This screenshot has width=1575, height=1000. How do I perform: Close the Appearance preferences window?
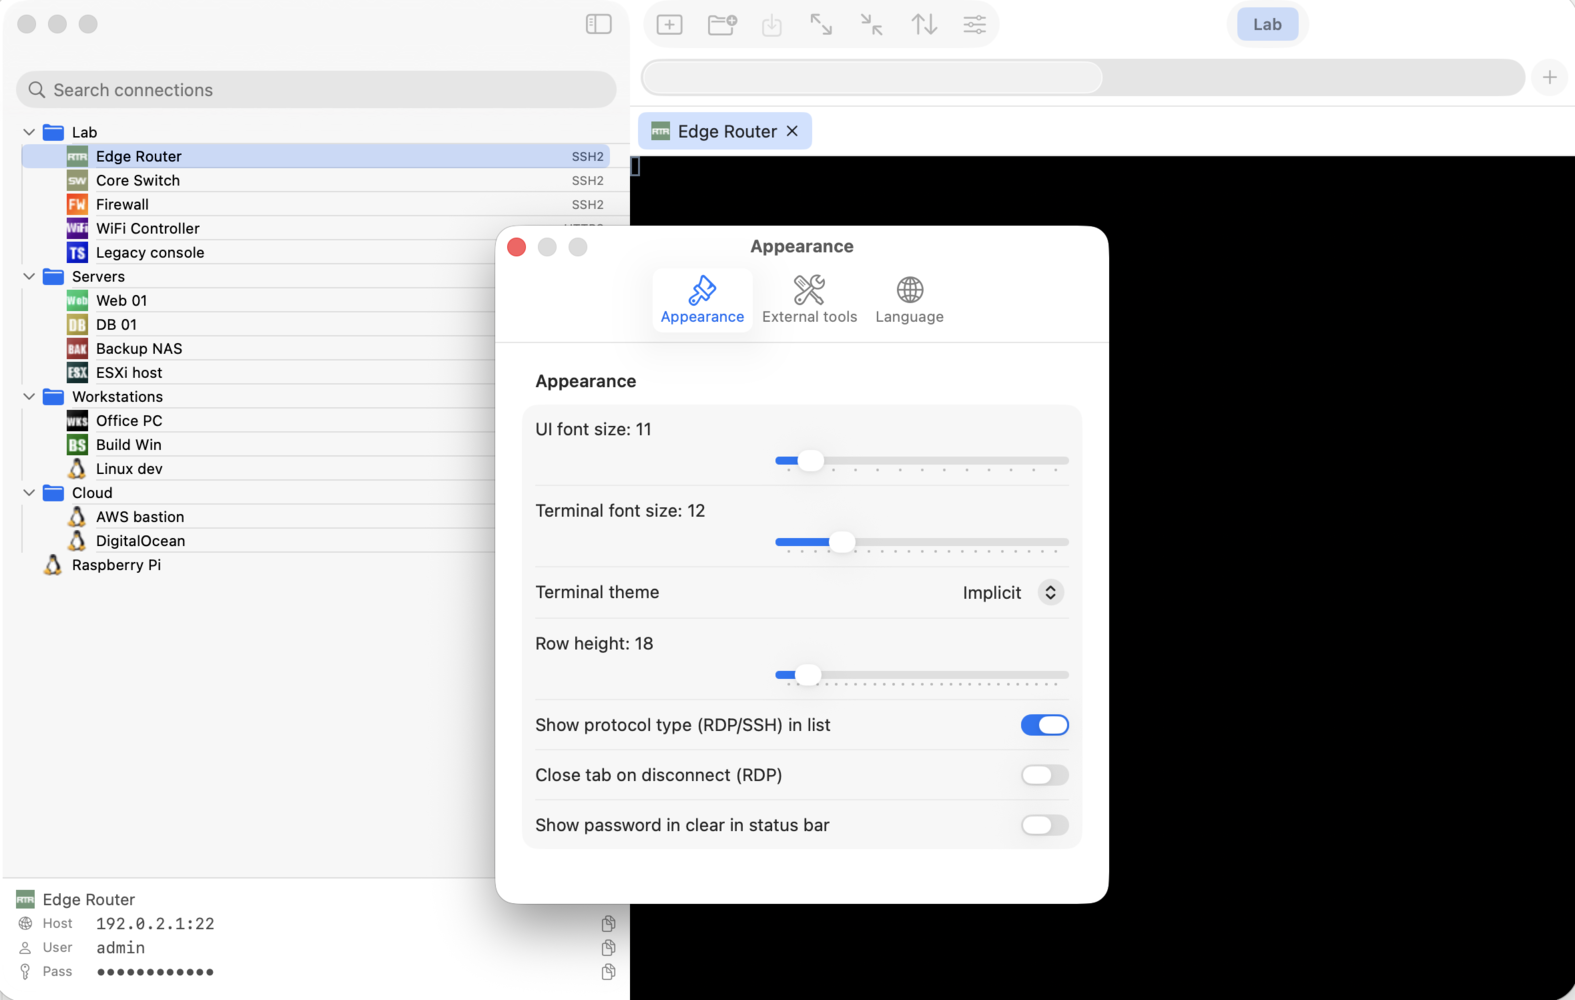click(x=516, y=247)
